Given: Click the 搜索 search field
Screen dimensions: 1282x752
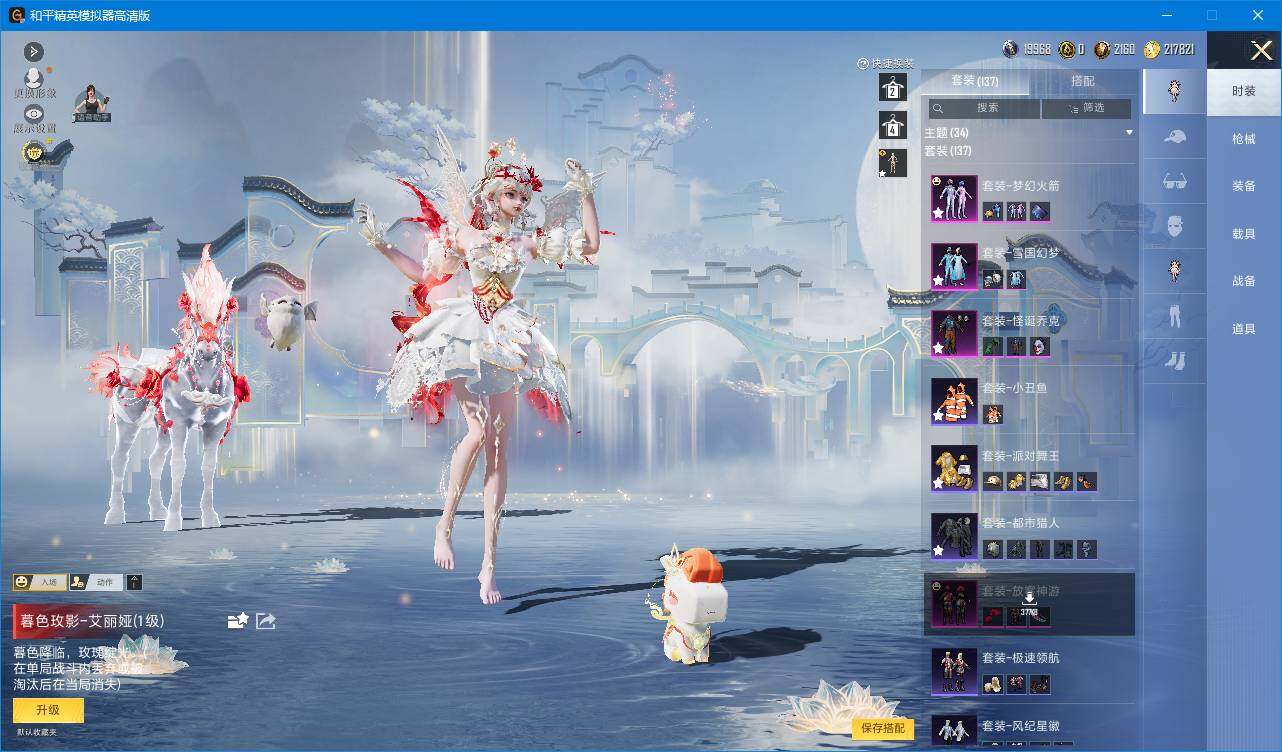Looking at the screenshot, I should (x=984, y=108).
